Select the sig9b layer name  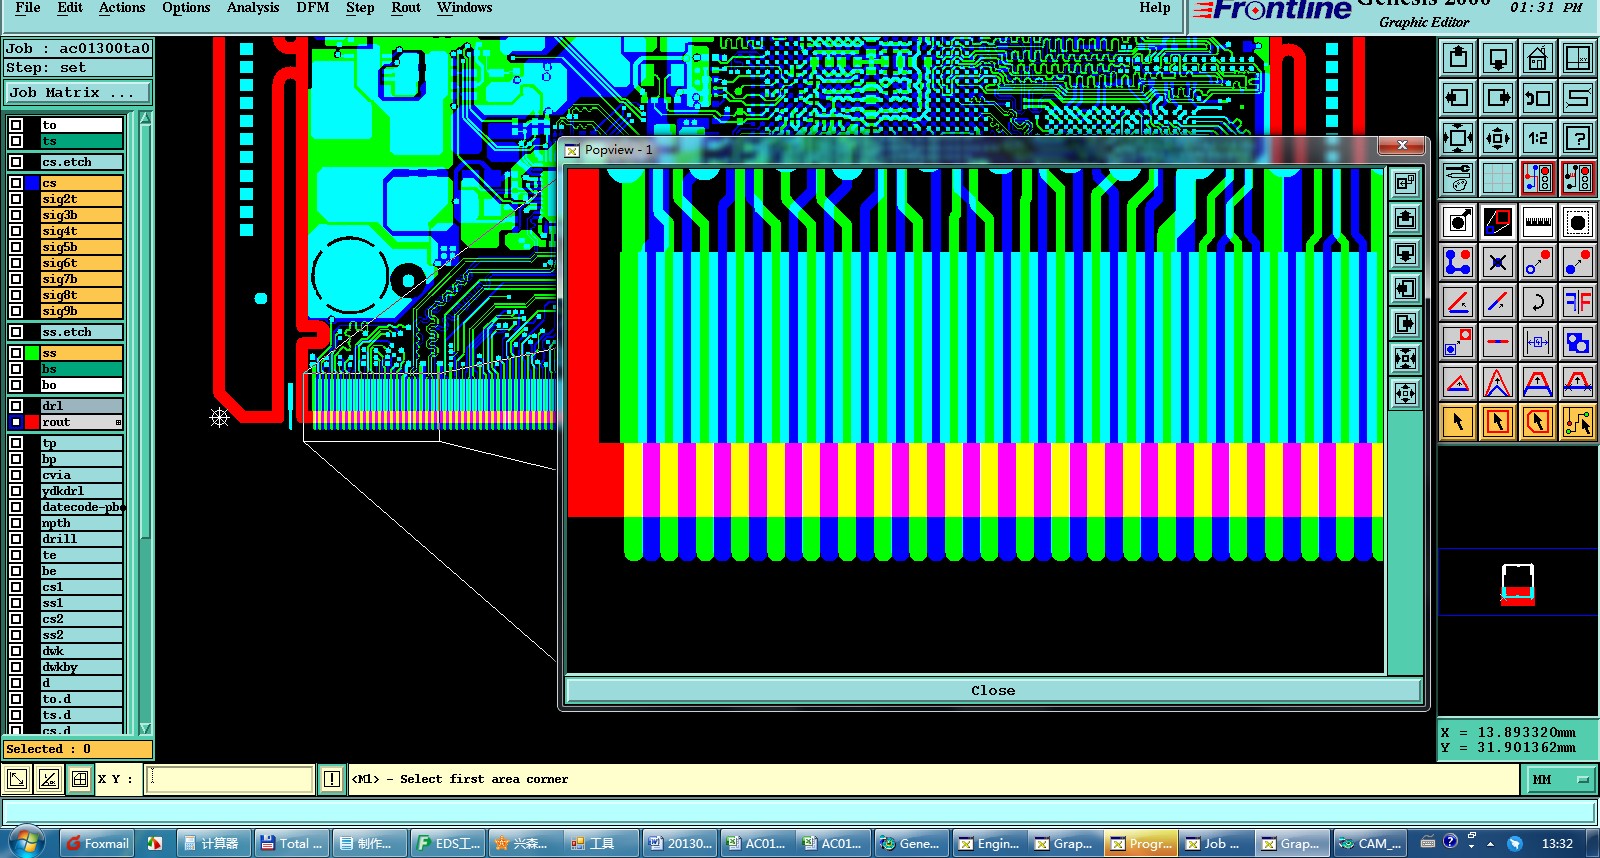click(81, 311)
